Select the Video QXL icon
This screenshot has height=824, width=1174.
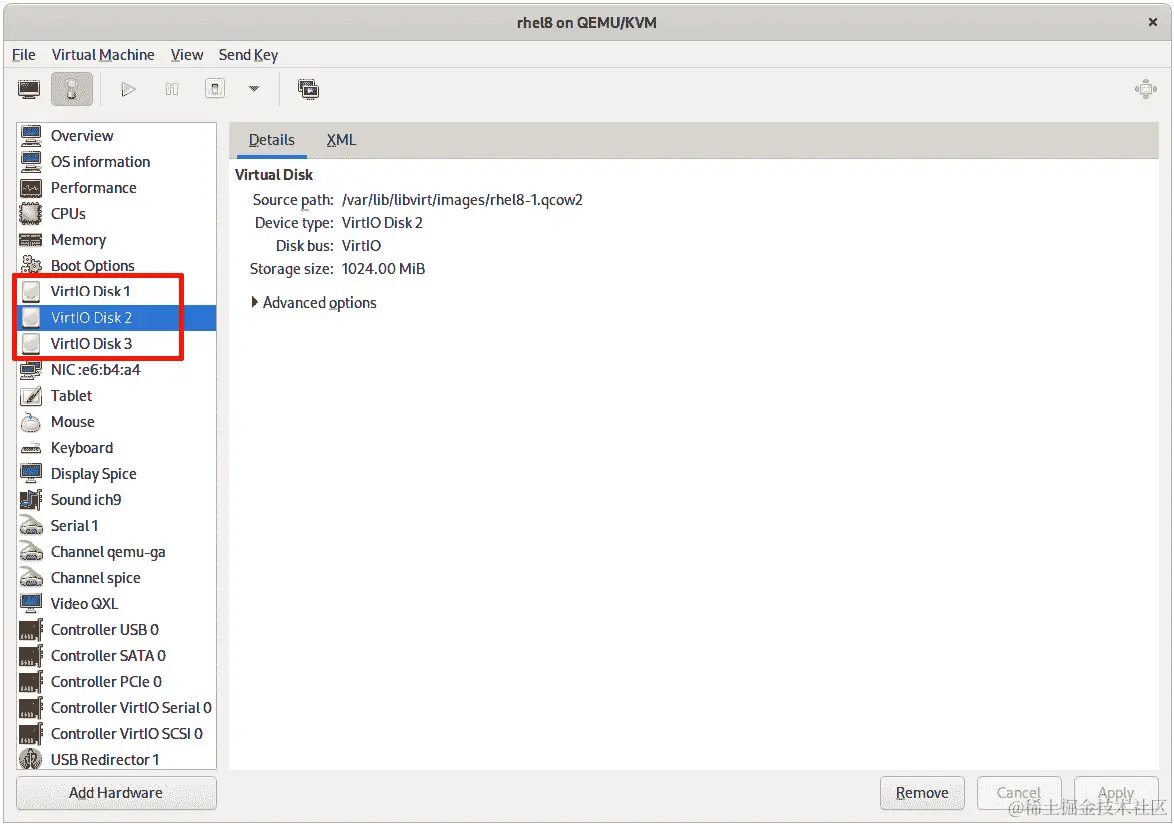coord(31,604)
